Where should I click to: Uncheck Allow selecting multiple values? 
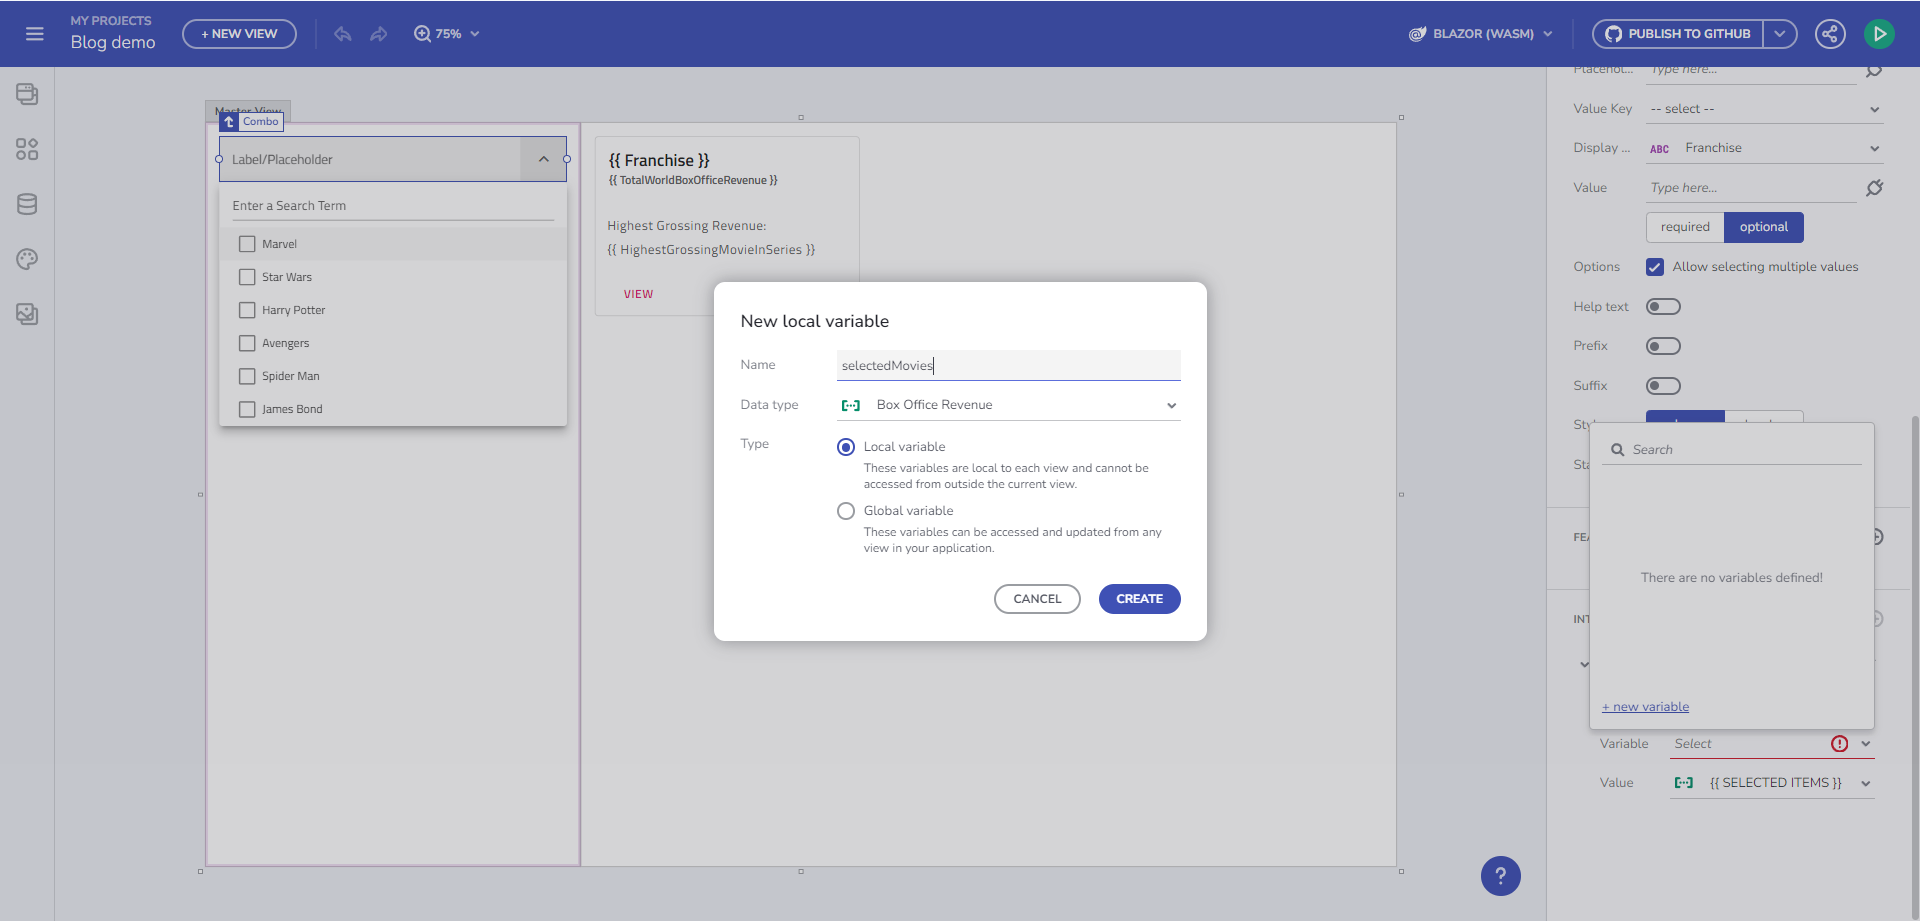(1655, 267)
